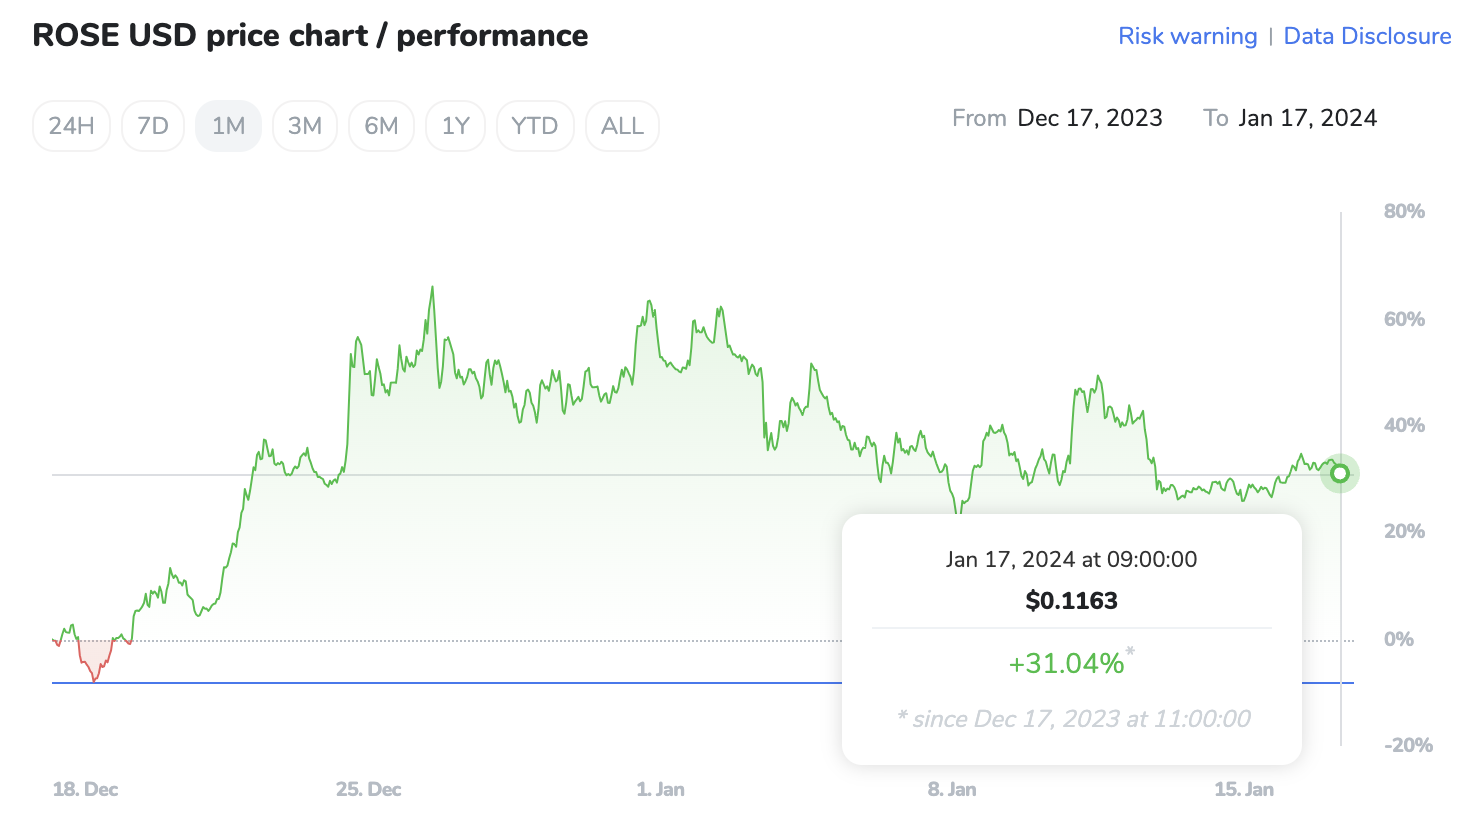Image resolution: width=1484 pixels, height=834 pixels.
Task: Show the 3M price history
Action: click(x=305, y=126)
